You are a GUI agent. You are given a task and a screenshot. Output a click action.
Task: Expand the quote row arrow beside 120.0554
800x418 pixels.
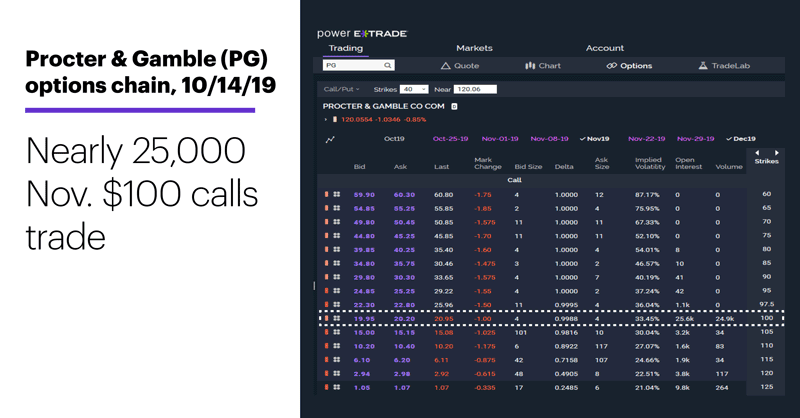[326, 119]
